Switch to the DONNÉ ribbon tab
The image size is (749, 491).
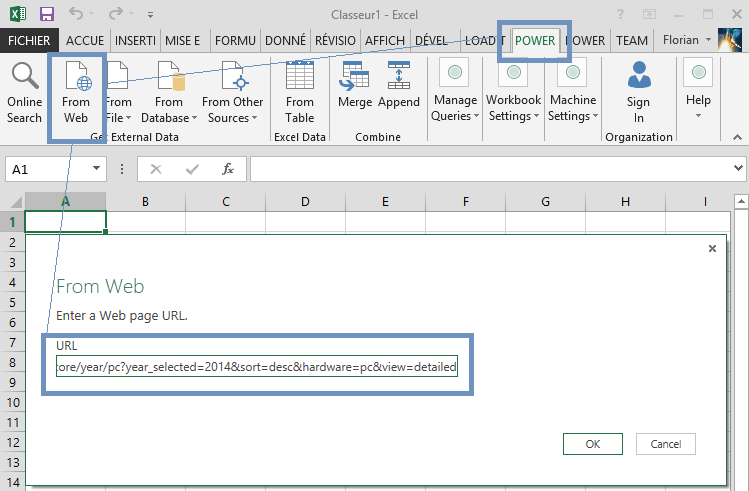(286, 41)
